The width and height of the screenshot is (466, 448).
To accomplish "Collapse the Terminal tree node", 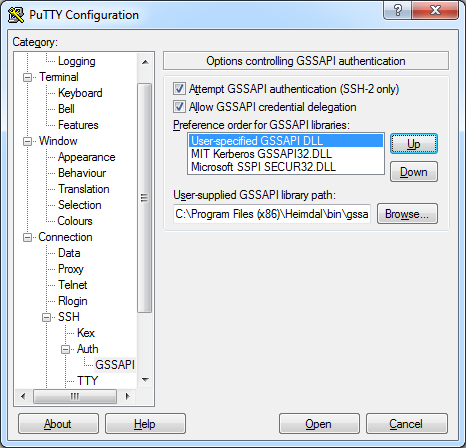I will (x=27, y=77).
